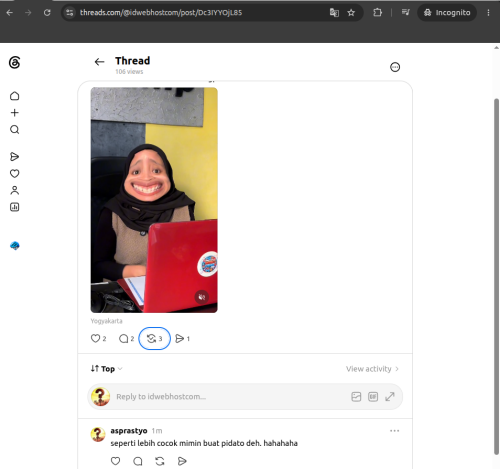The height and width of the screenshot is (469, 500).
Task: Open replies with comment icon showing 2
Action: 126,339
